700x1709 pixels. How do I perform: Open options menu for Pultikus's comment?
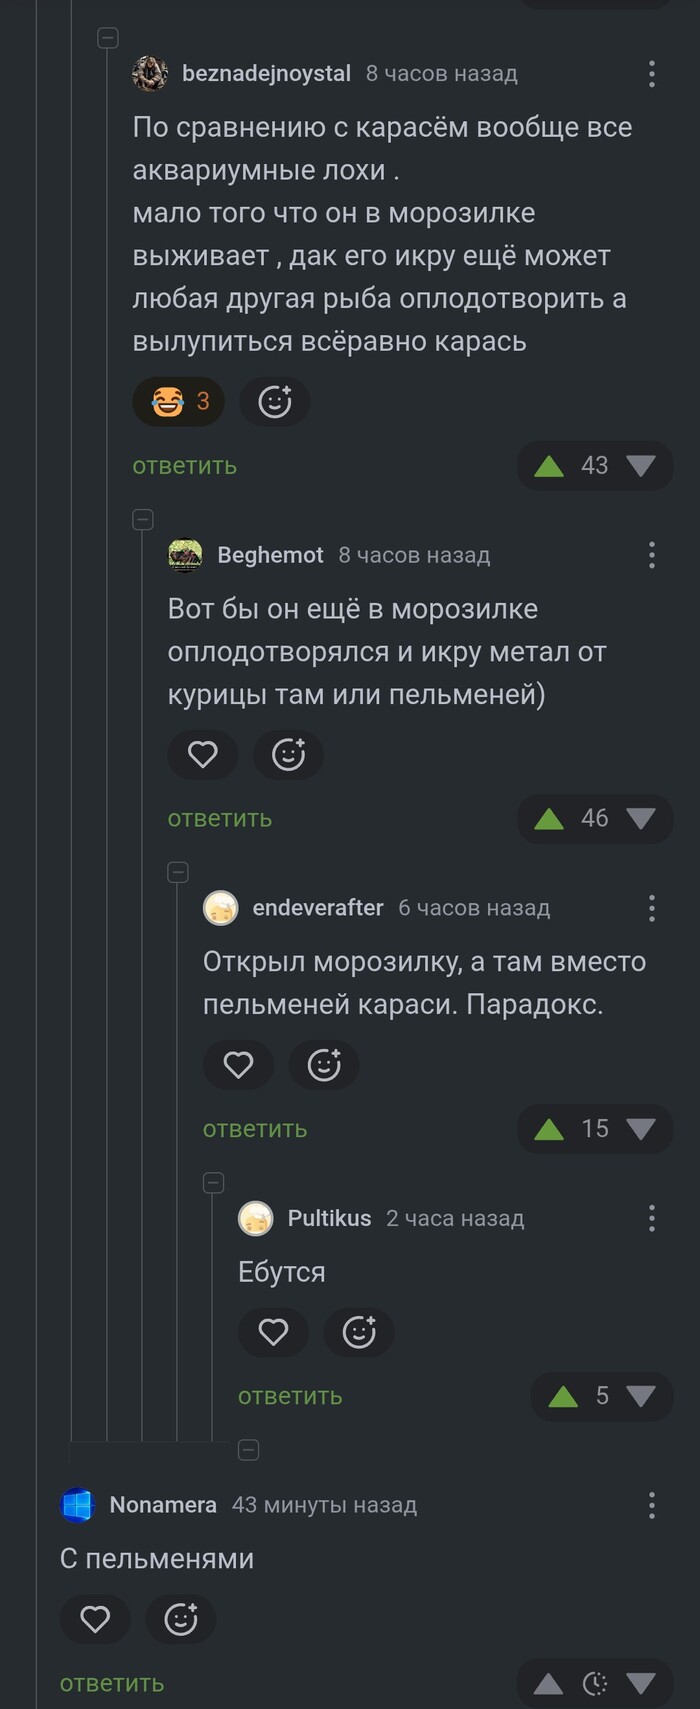[652, 1218]
